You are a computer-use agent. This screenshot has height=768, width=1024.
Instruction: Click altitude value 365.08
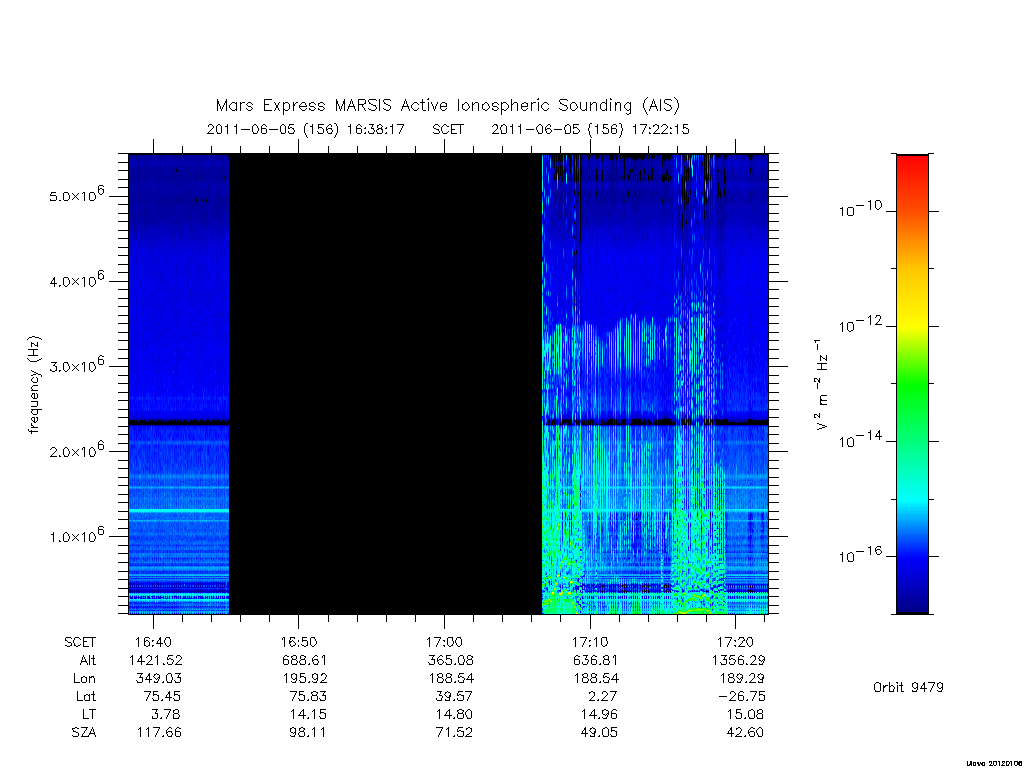click(x=451, y=661)
